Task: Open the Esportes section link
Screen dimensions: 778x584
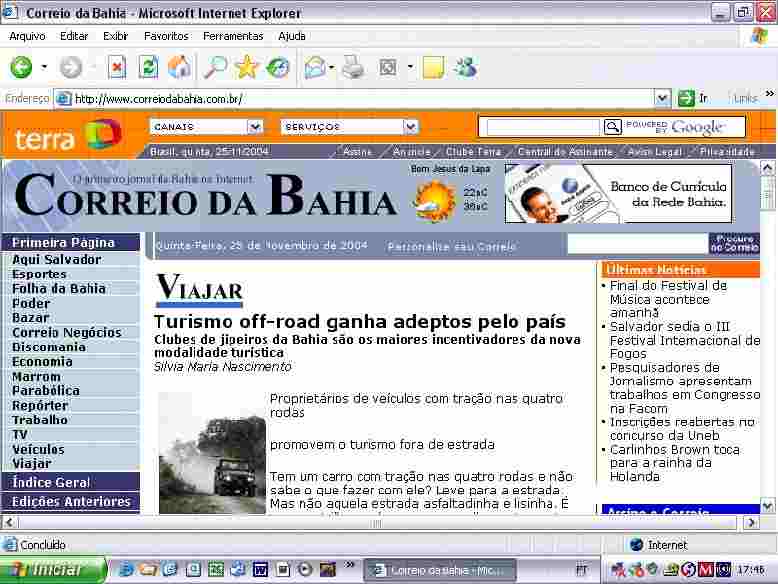Action: (39, 274)
